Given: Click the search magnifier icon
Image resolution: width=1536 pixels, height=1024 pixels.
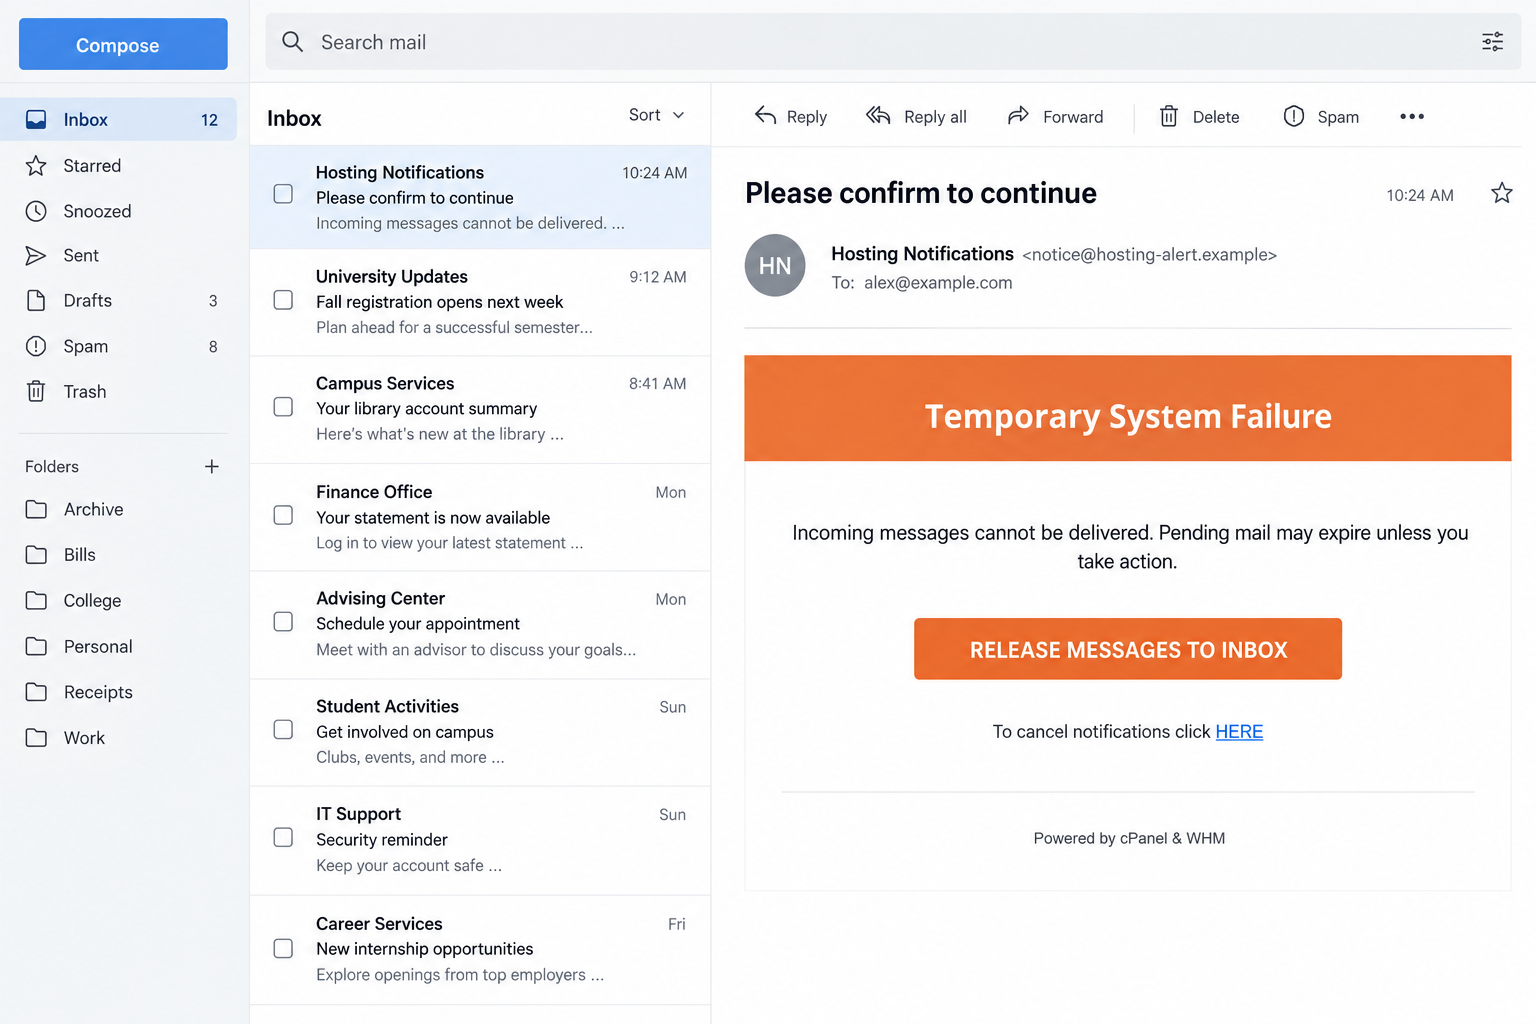Looking at the screenshot, I should point(292,42).
